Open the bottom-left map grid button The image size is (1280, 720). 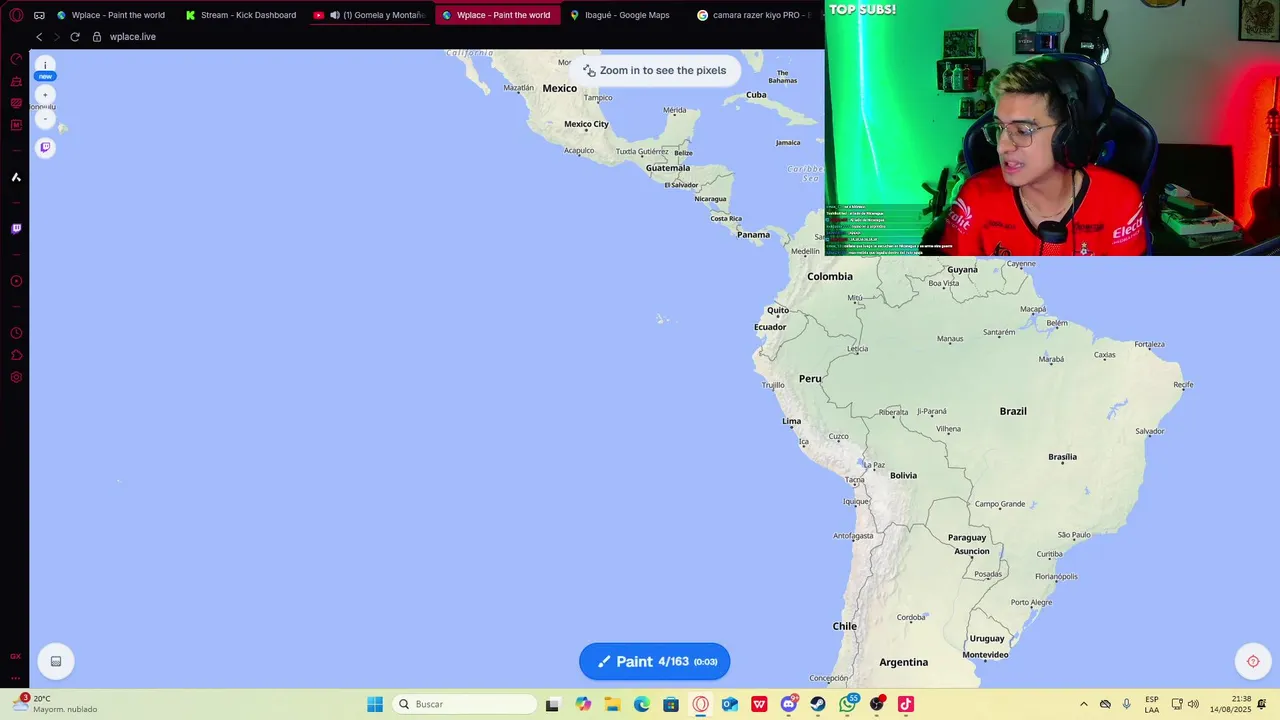tap(56, 661)
